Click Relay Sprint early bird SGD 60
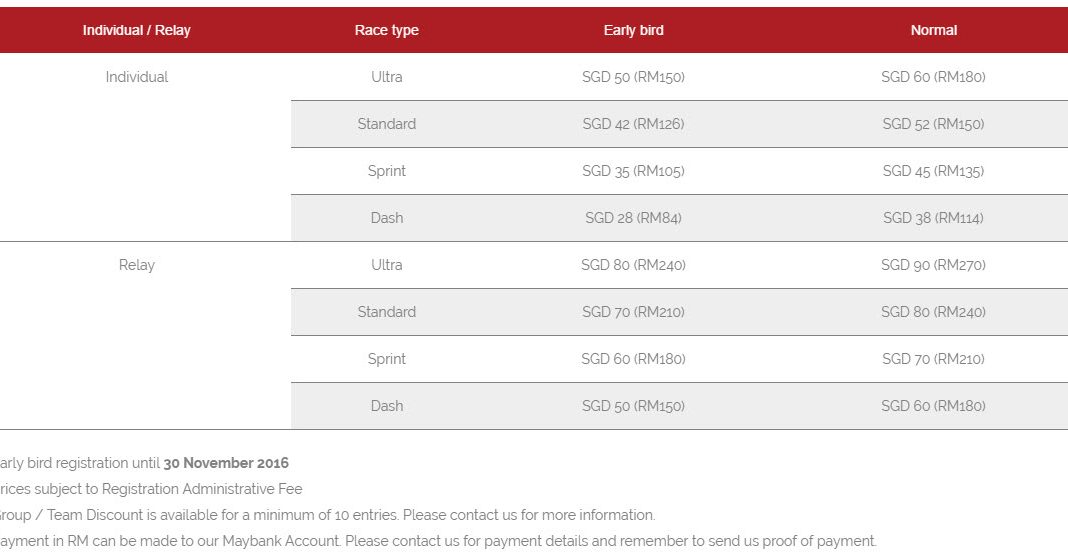The width and height of the screenshot is (1068, 554). (633, 359)
